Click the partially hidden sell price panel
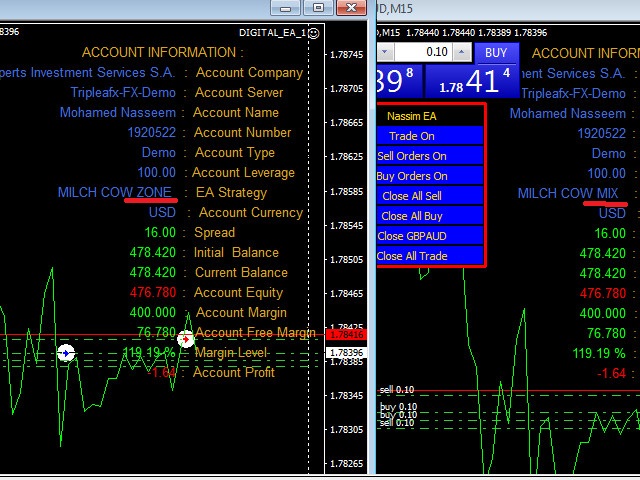The width and height of the screenshot is (640, 480). [x=398, y=81]
